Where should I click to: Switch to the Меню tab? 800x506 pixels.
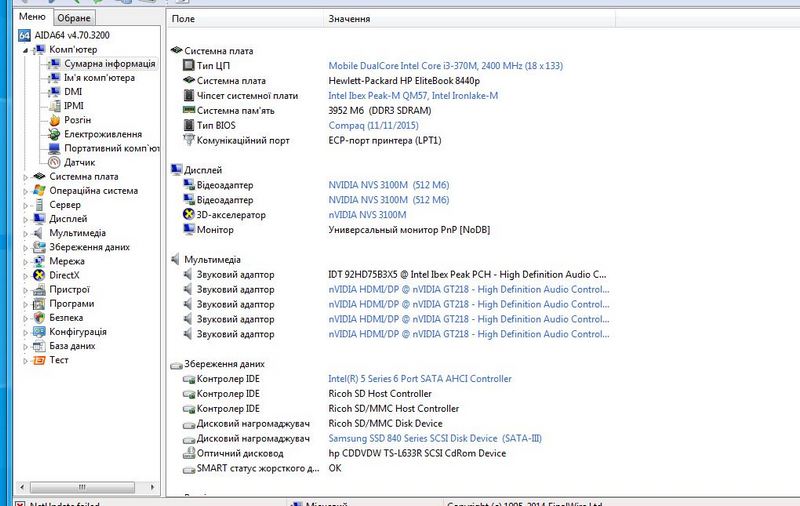(29, 18)
